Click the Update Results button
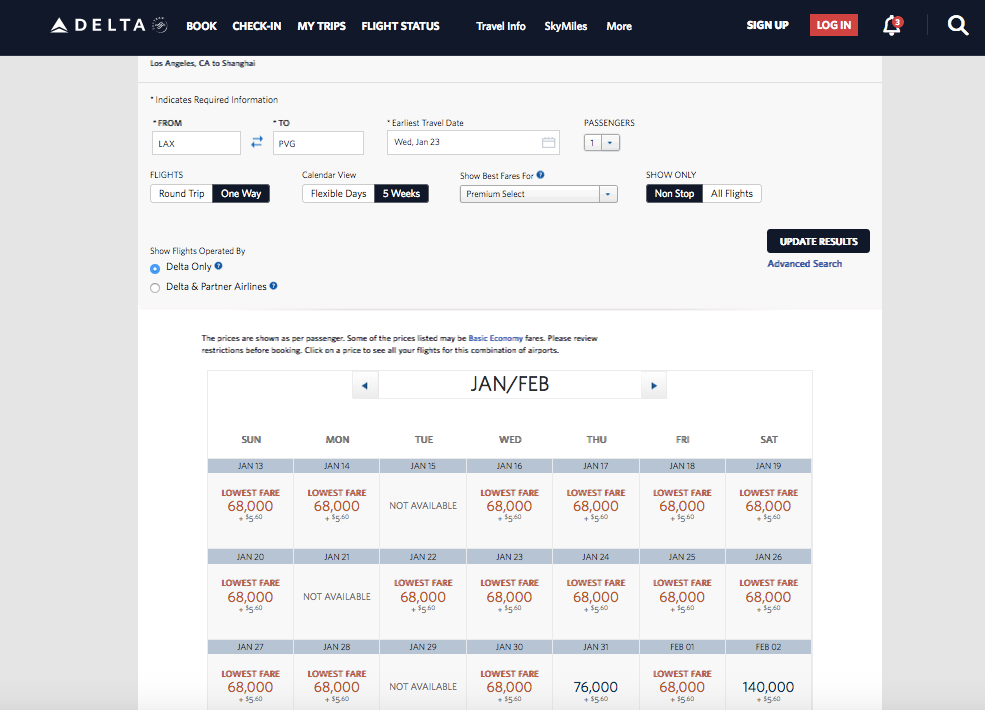The height and width of the screenshot is (710, 985). [x=818, y=242]
